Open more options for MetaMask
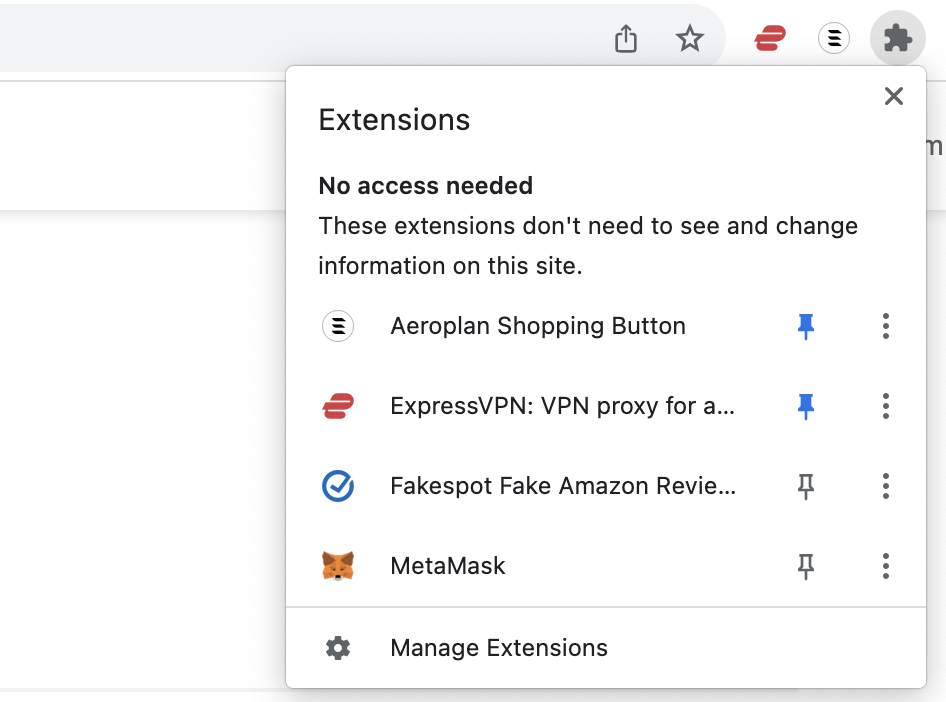Screen dimensions: 946x702 886,566
